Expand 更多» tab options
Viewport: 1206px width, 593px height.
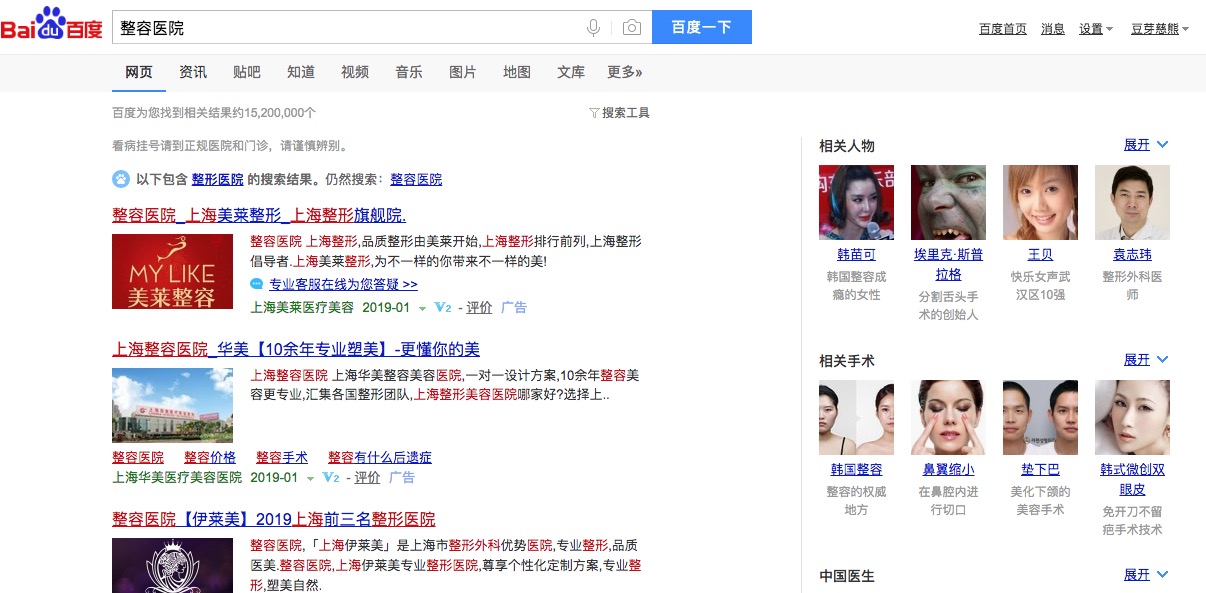(x=625, y=72)
